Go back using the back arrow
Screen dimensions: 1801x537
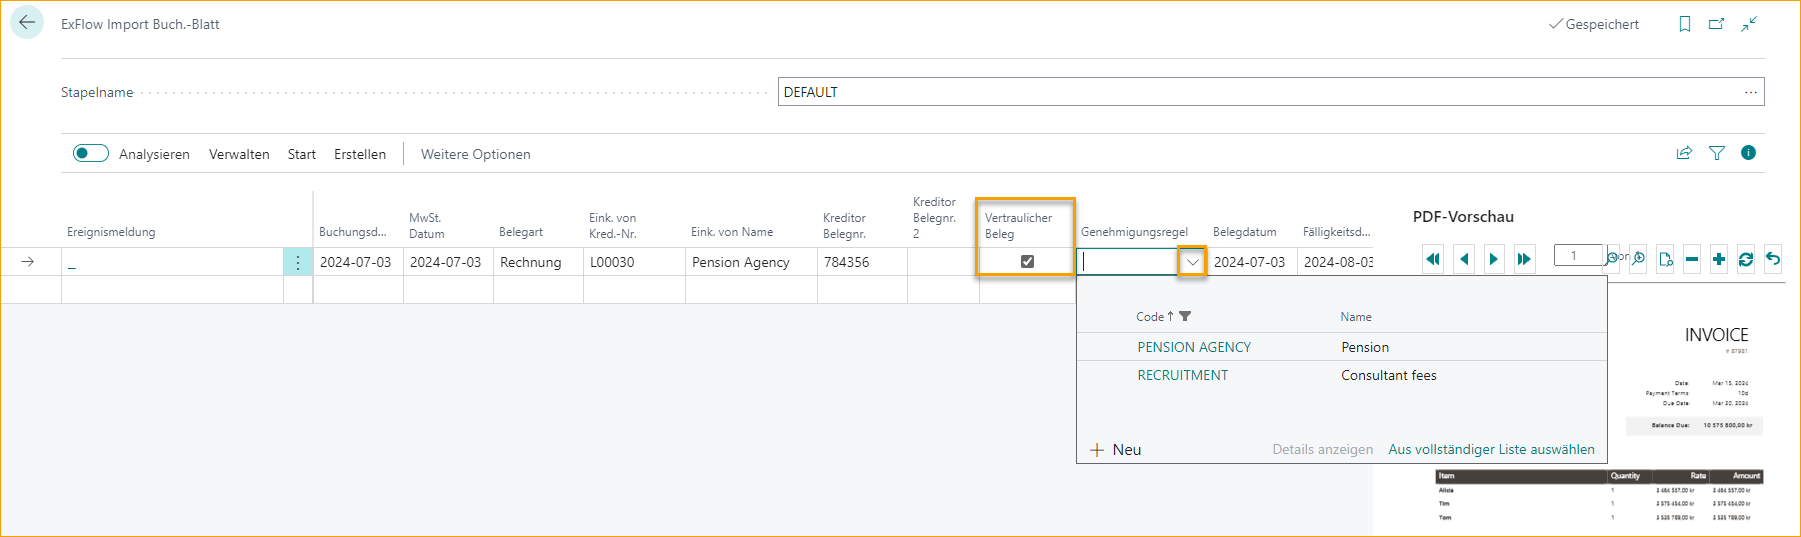tap(27, 23)
